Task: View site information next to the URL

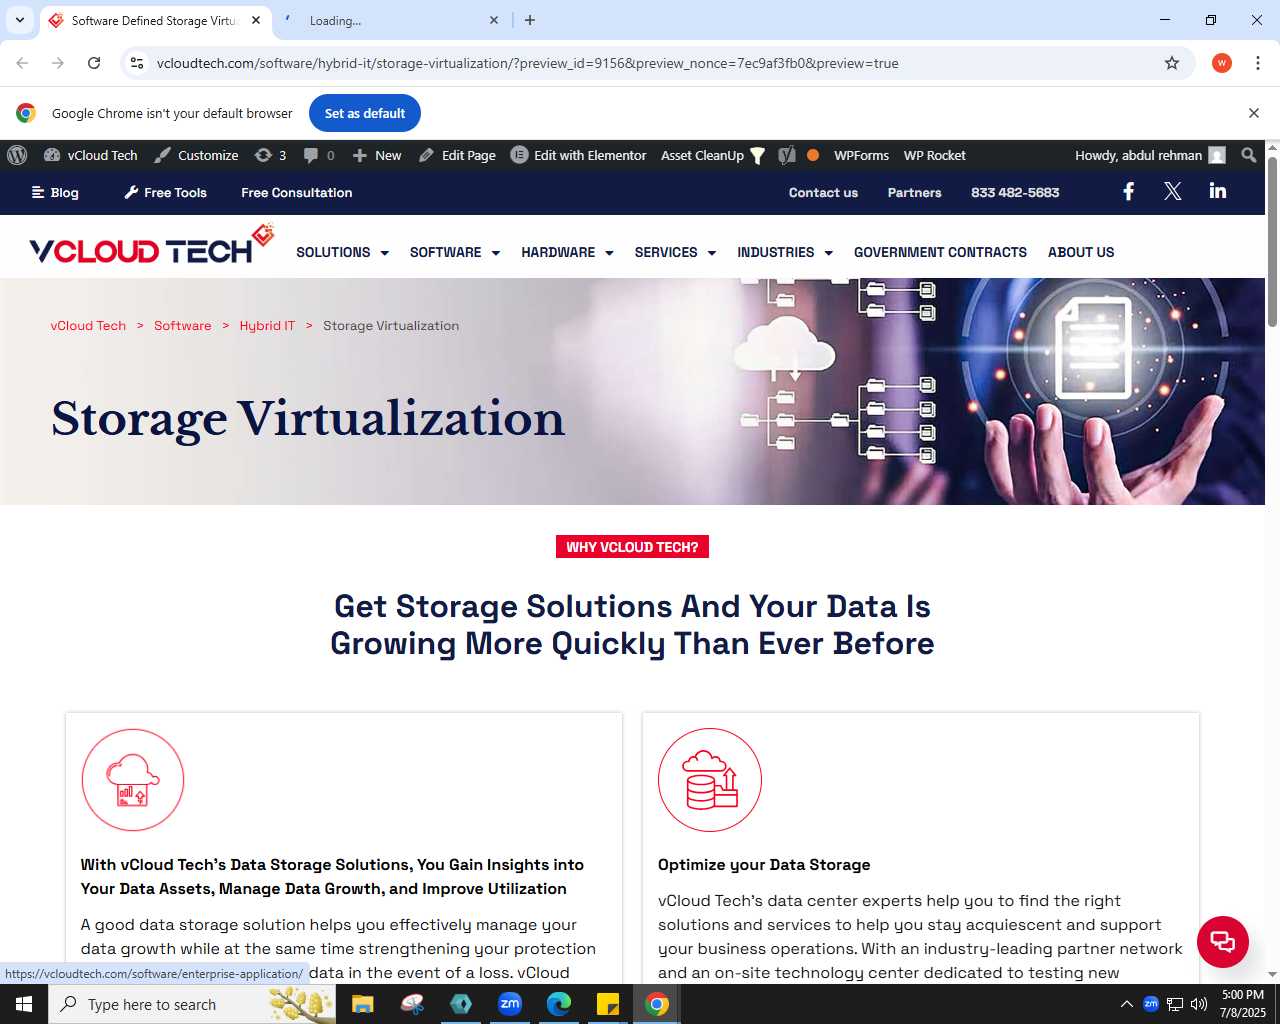Action: [137, 63]
